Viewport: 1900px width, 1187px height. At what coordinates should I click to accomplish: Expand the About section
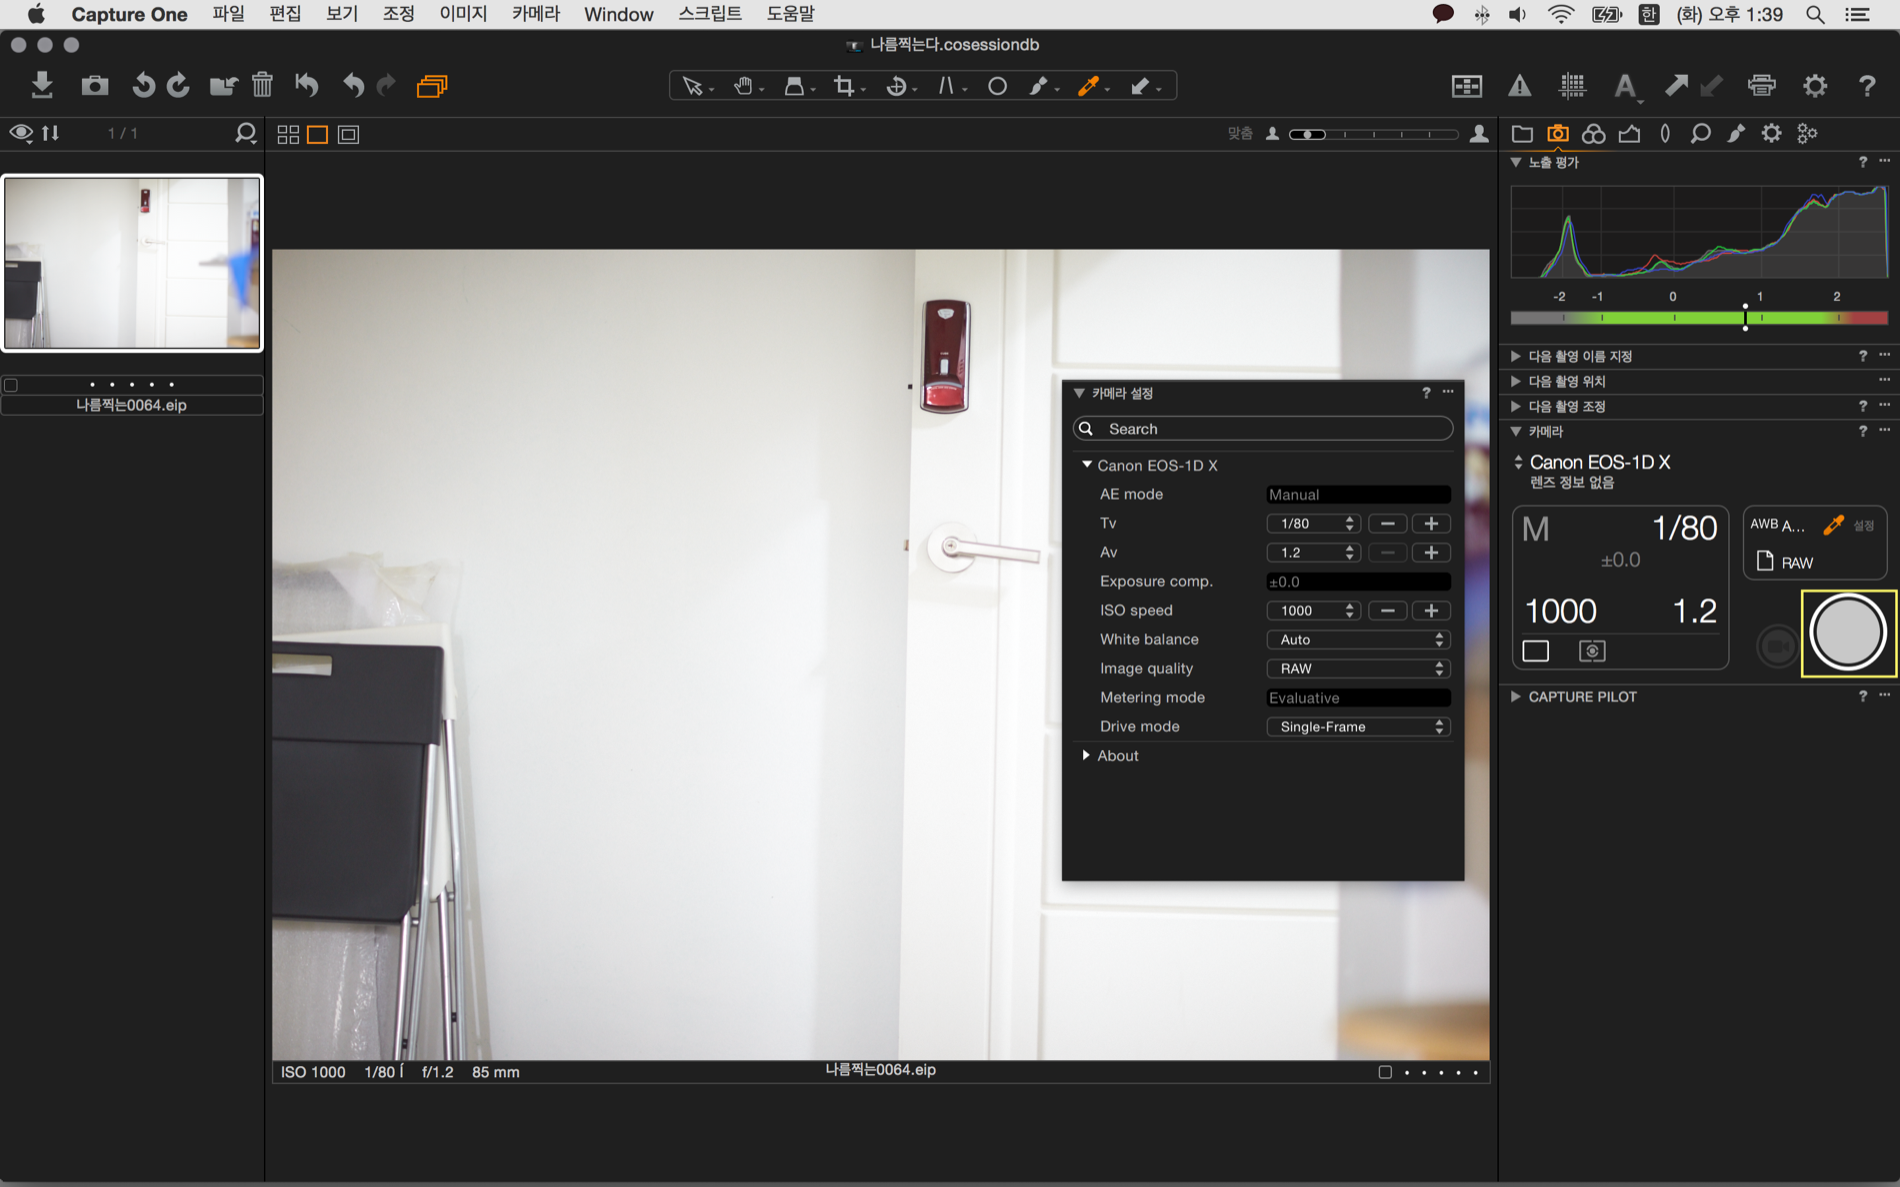[1086, 756]
